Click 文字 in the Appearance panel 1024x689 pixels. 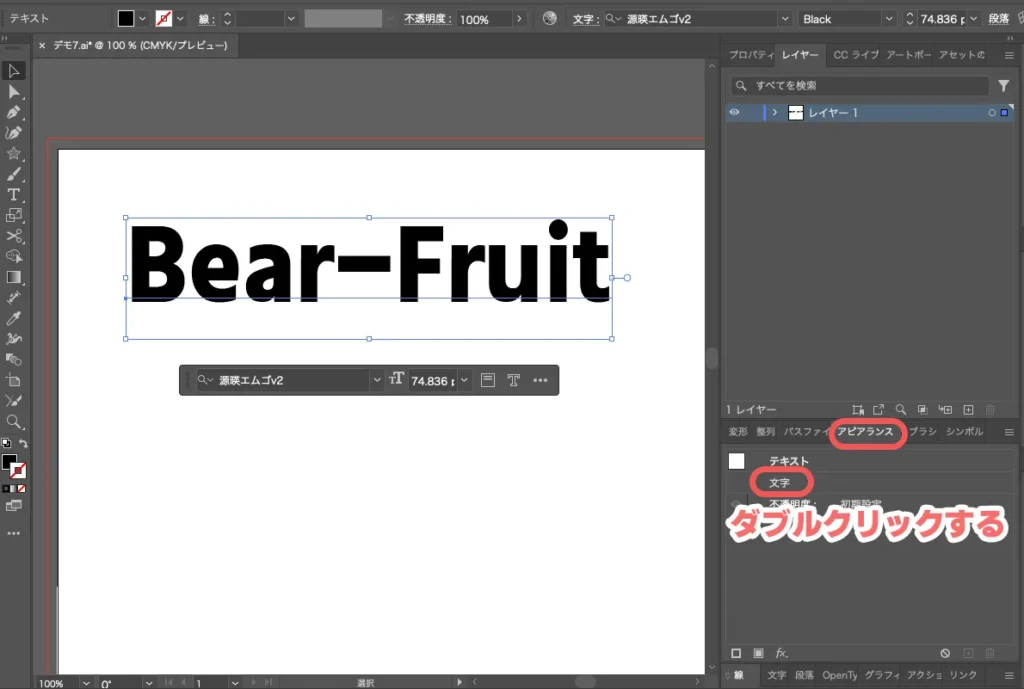click(780, 483)
